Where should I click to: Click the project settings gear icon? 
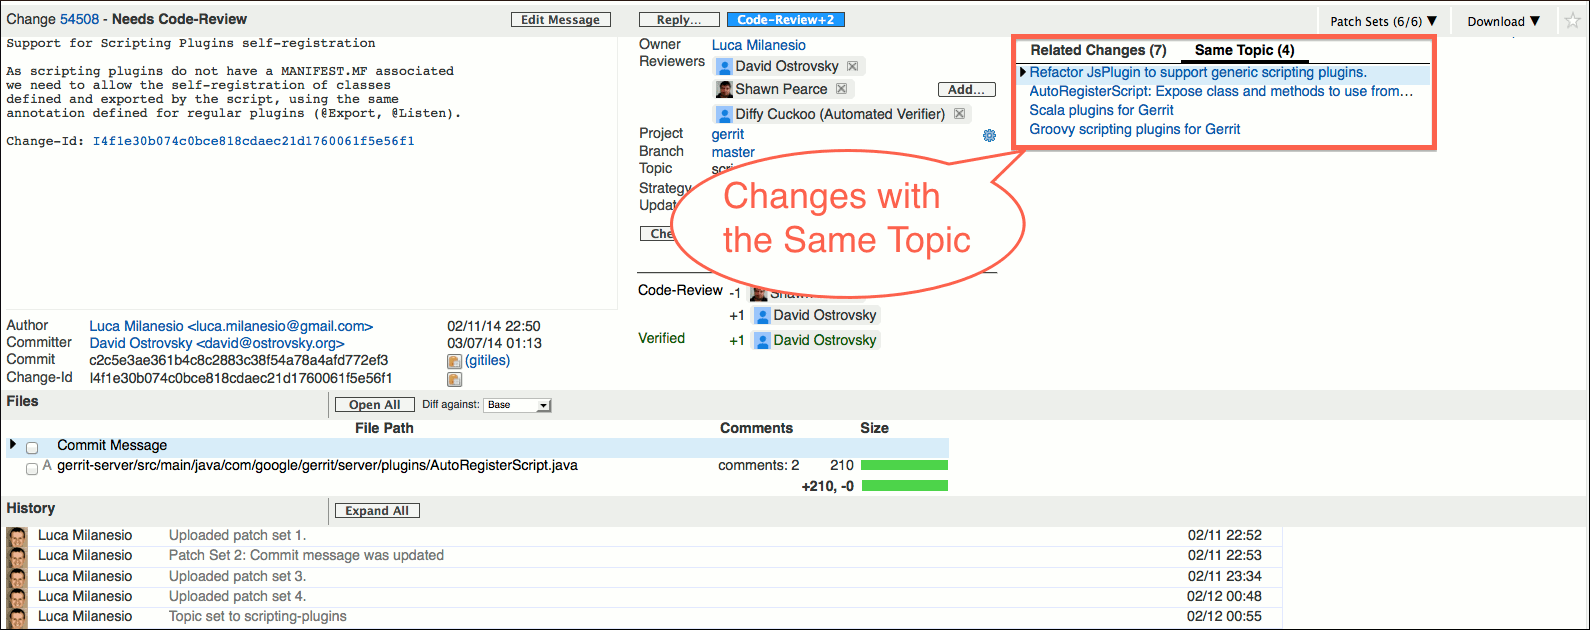tap(989, 135)
